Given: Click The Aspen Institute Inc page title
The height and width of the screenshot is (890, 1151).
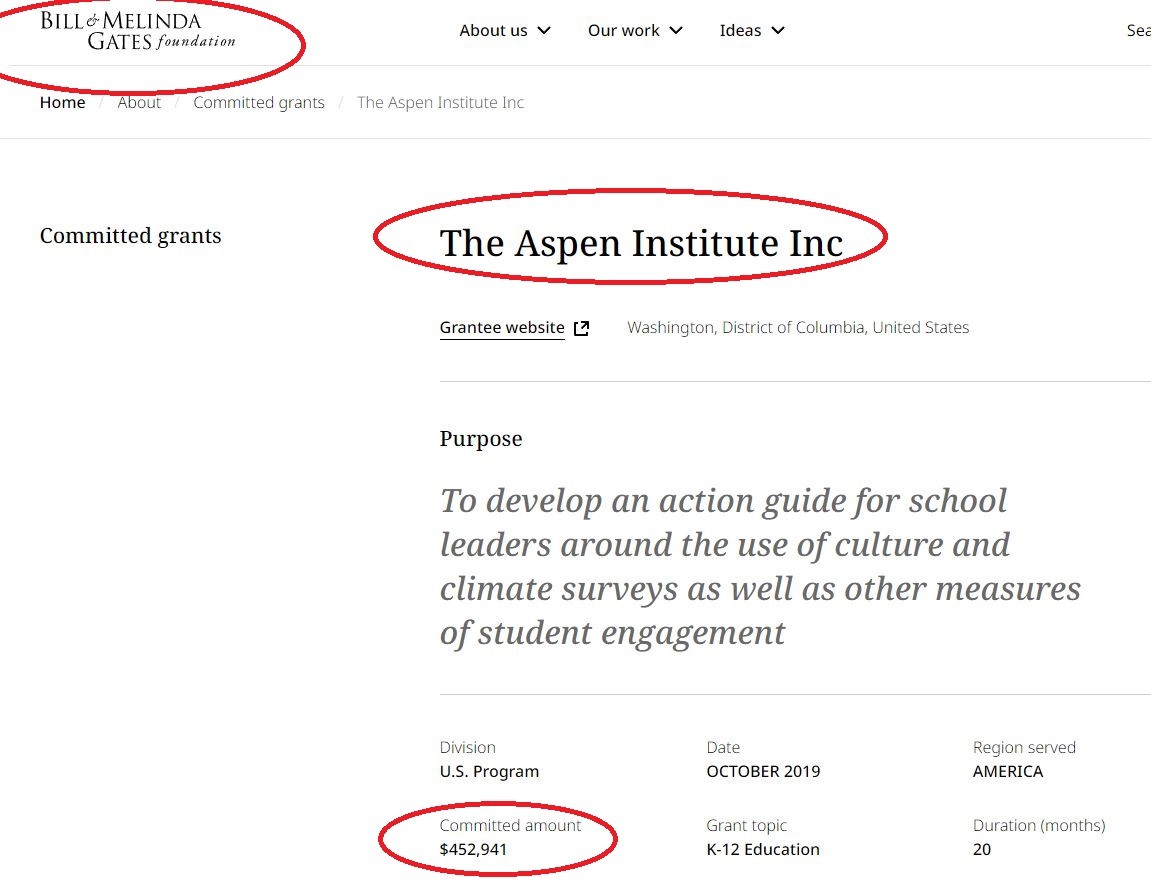Looking at the screenshot, I should [x=642, y=243].
